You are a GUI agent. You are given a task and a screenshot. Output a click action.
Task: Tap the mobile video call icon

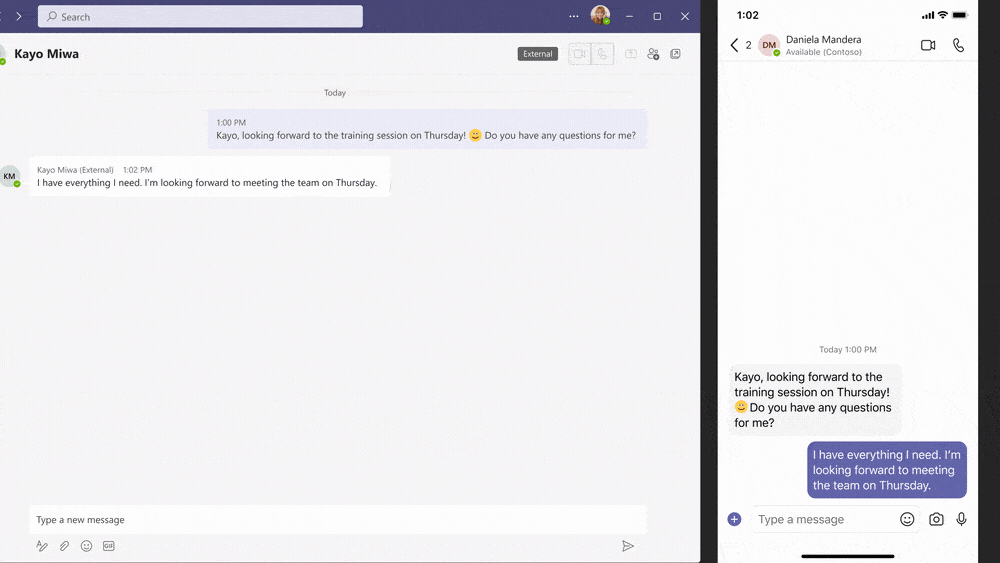928,45
